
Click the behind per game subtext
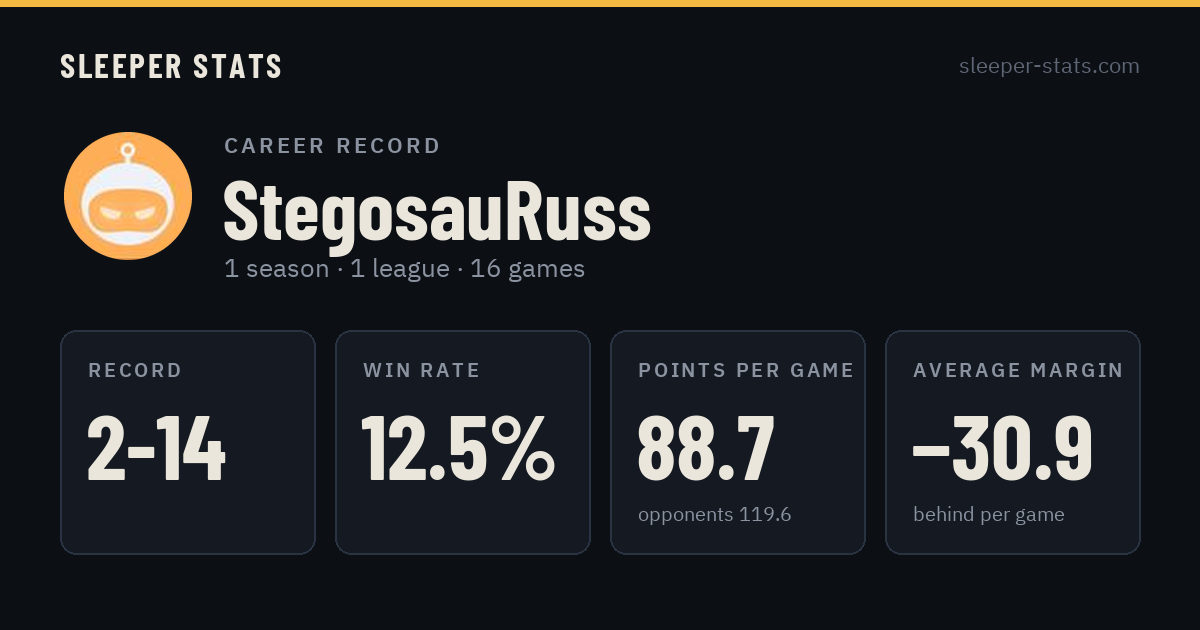point(989,515)
